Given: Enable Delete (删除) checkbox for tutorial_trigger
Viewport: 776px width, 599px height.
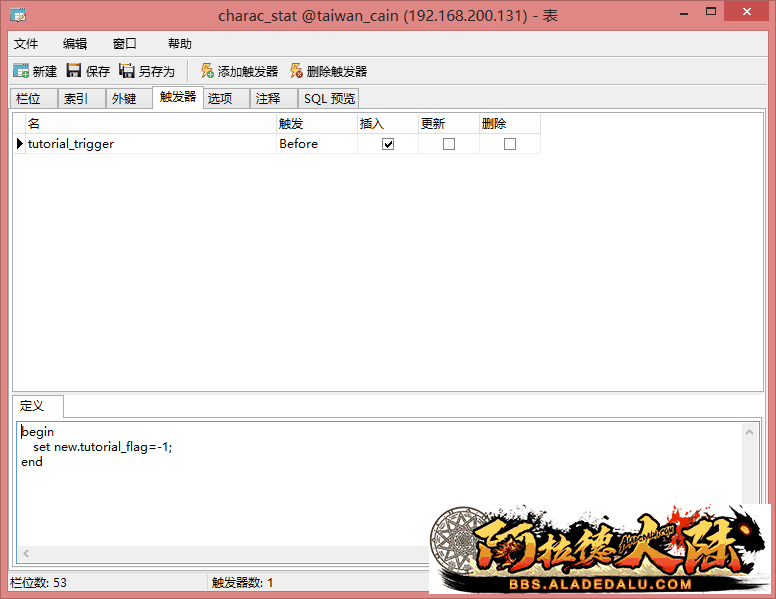Looking at the screenshot, I should pos(510,144).
